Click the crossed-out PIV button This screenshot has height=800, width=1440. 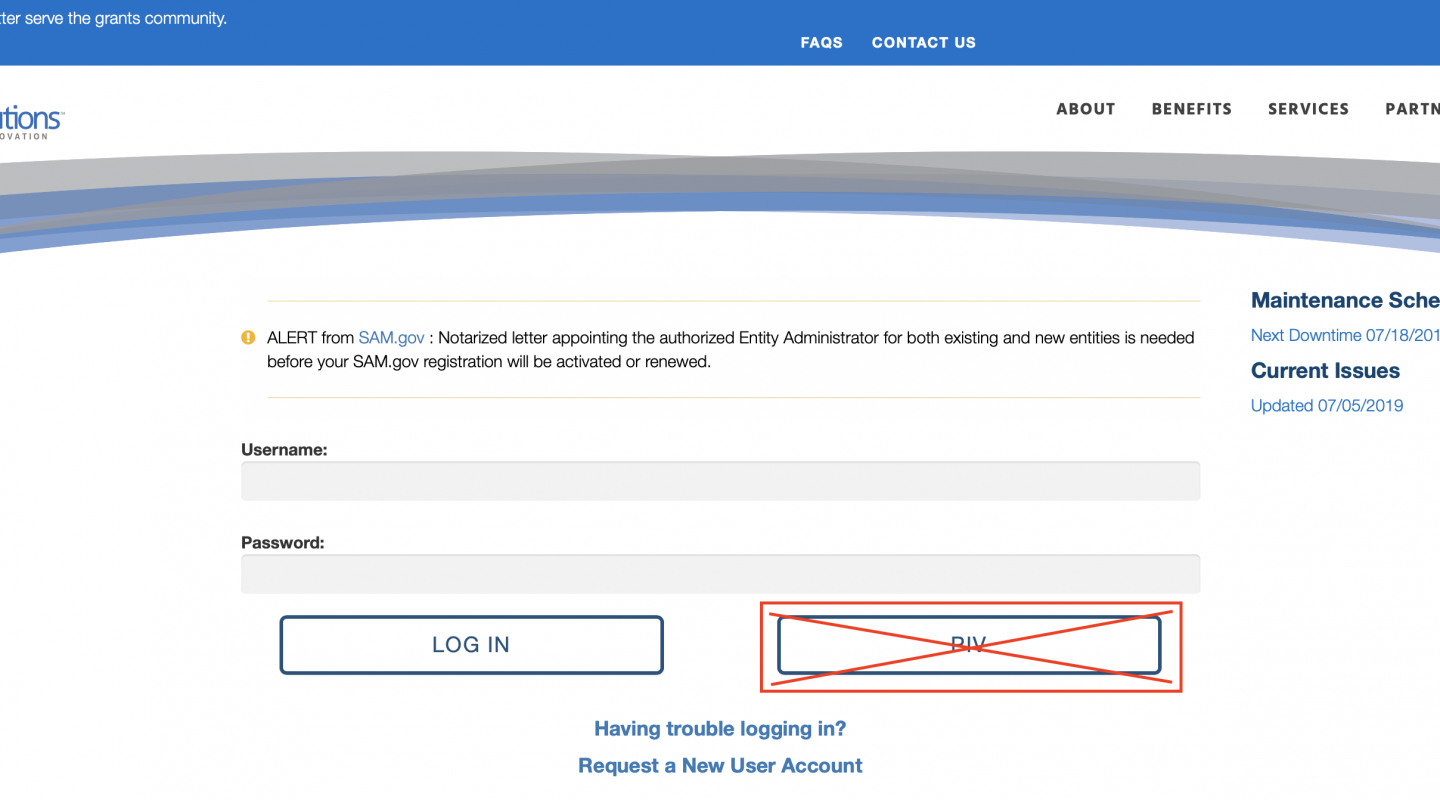pos(969,645)
